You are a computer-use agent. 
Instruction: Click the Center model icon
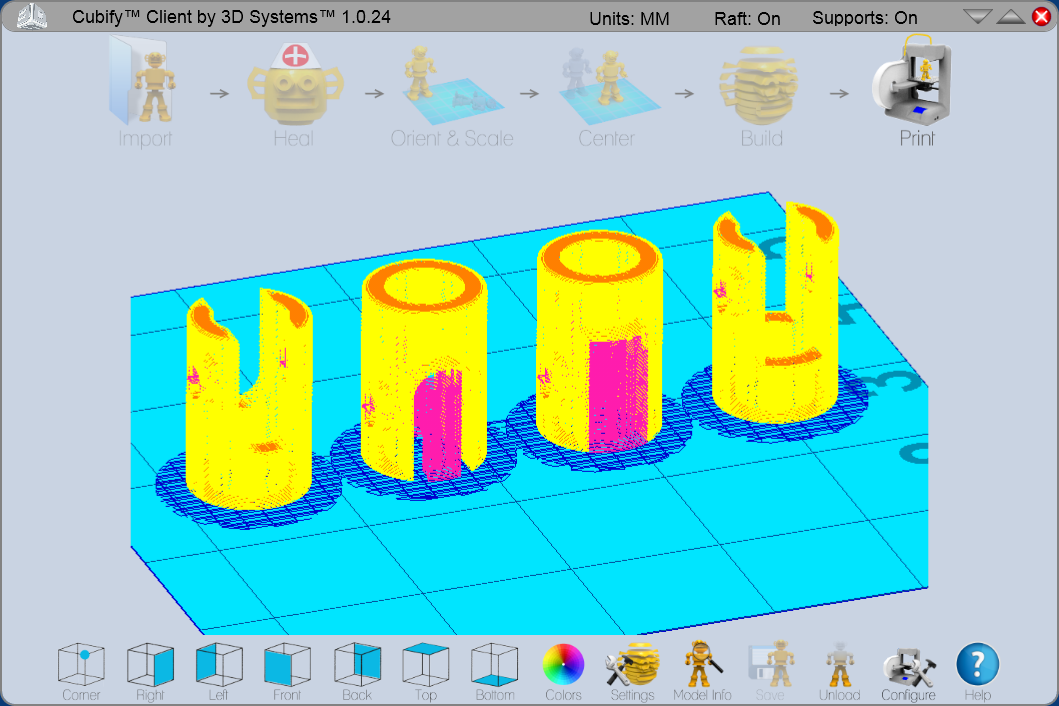(x=606, y=90)
